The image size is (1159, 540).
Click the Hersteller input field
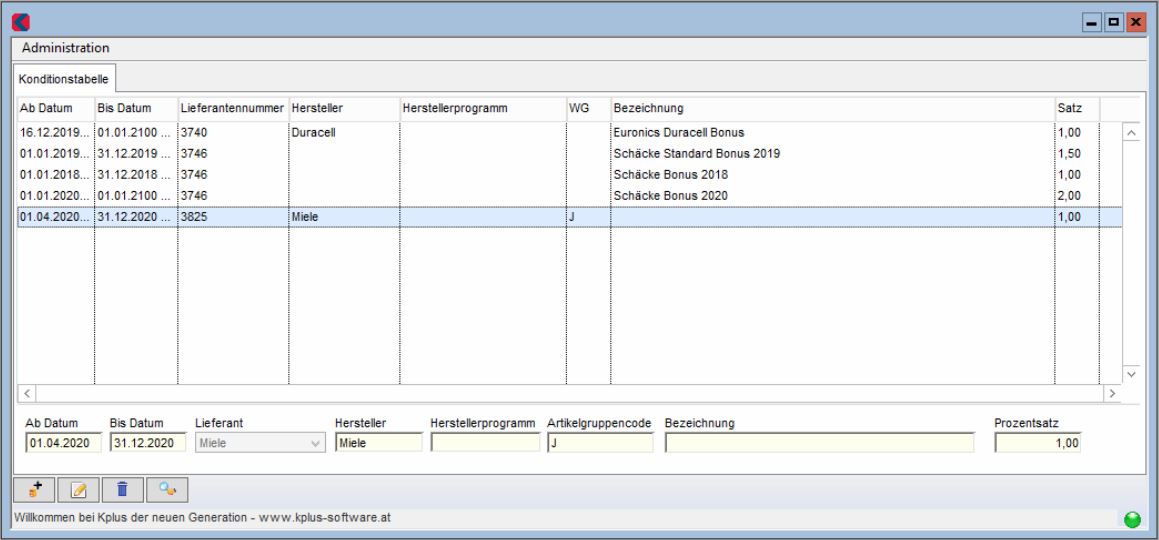pos(378,443)
